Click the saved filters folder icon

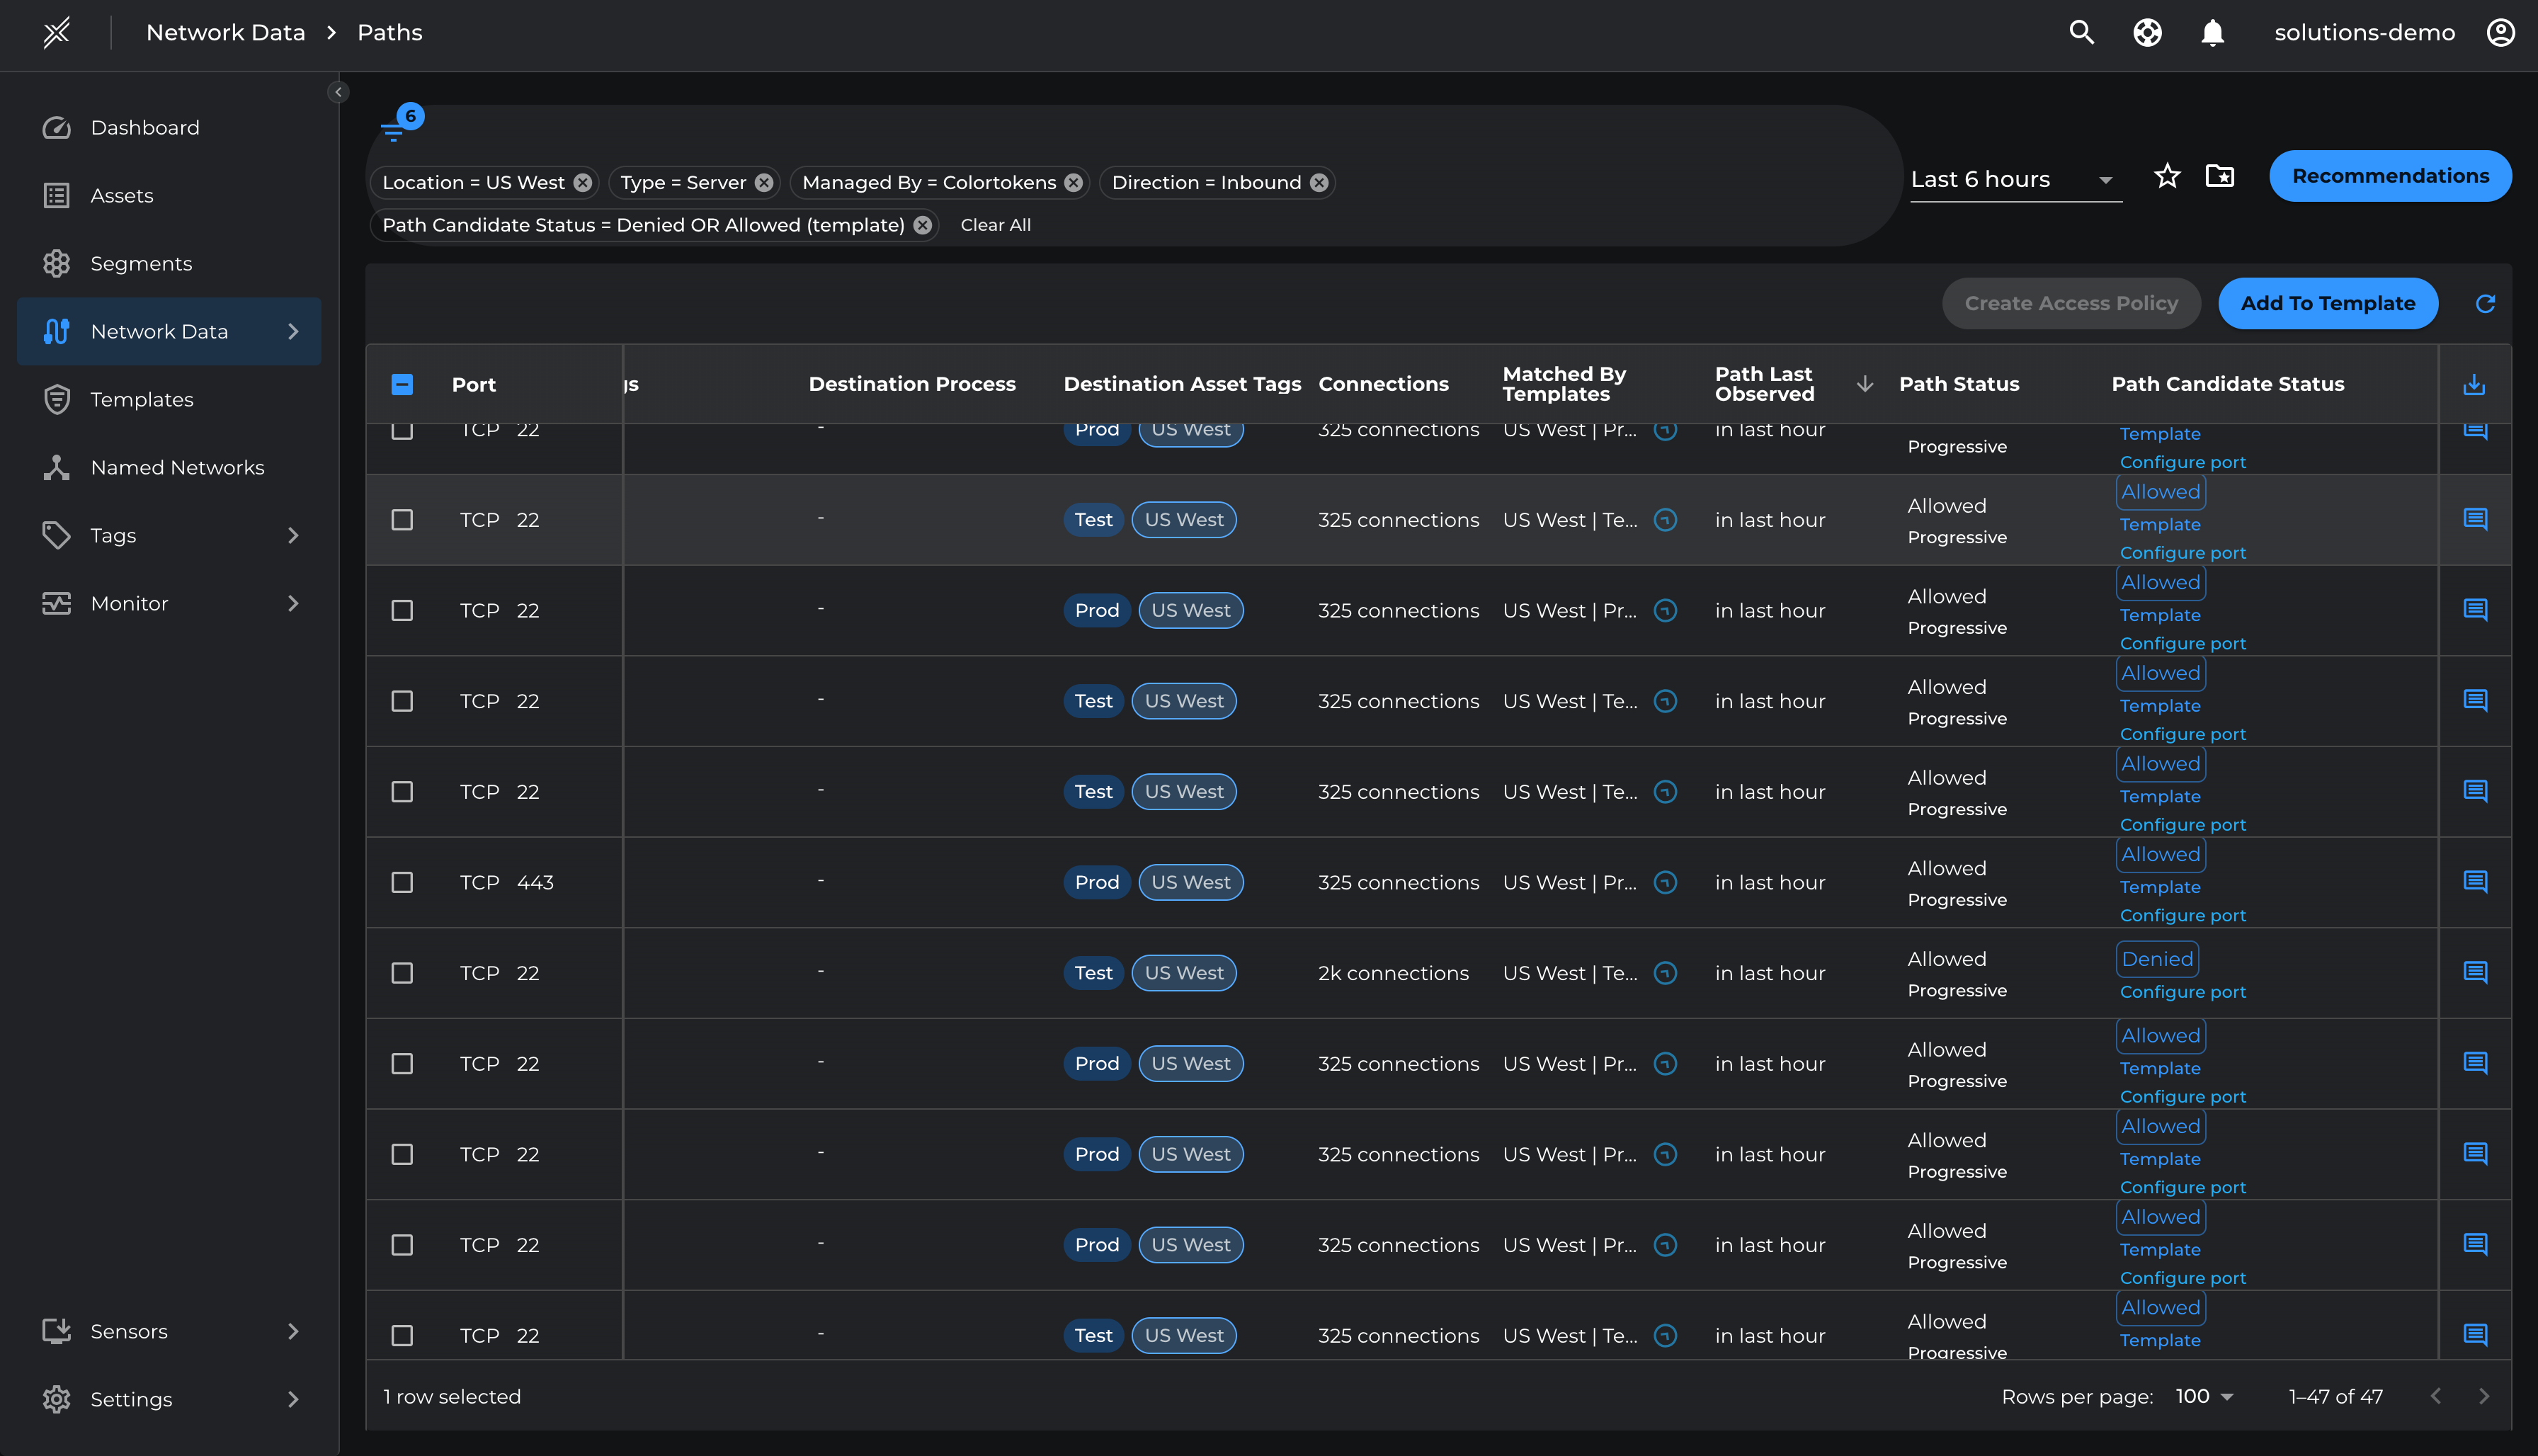[2219, 176]
